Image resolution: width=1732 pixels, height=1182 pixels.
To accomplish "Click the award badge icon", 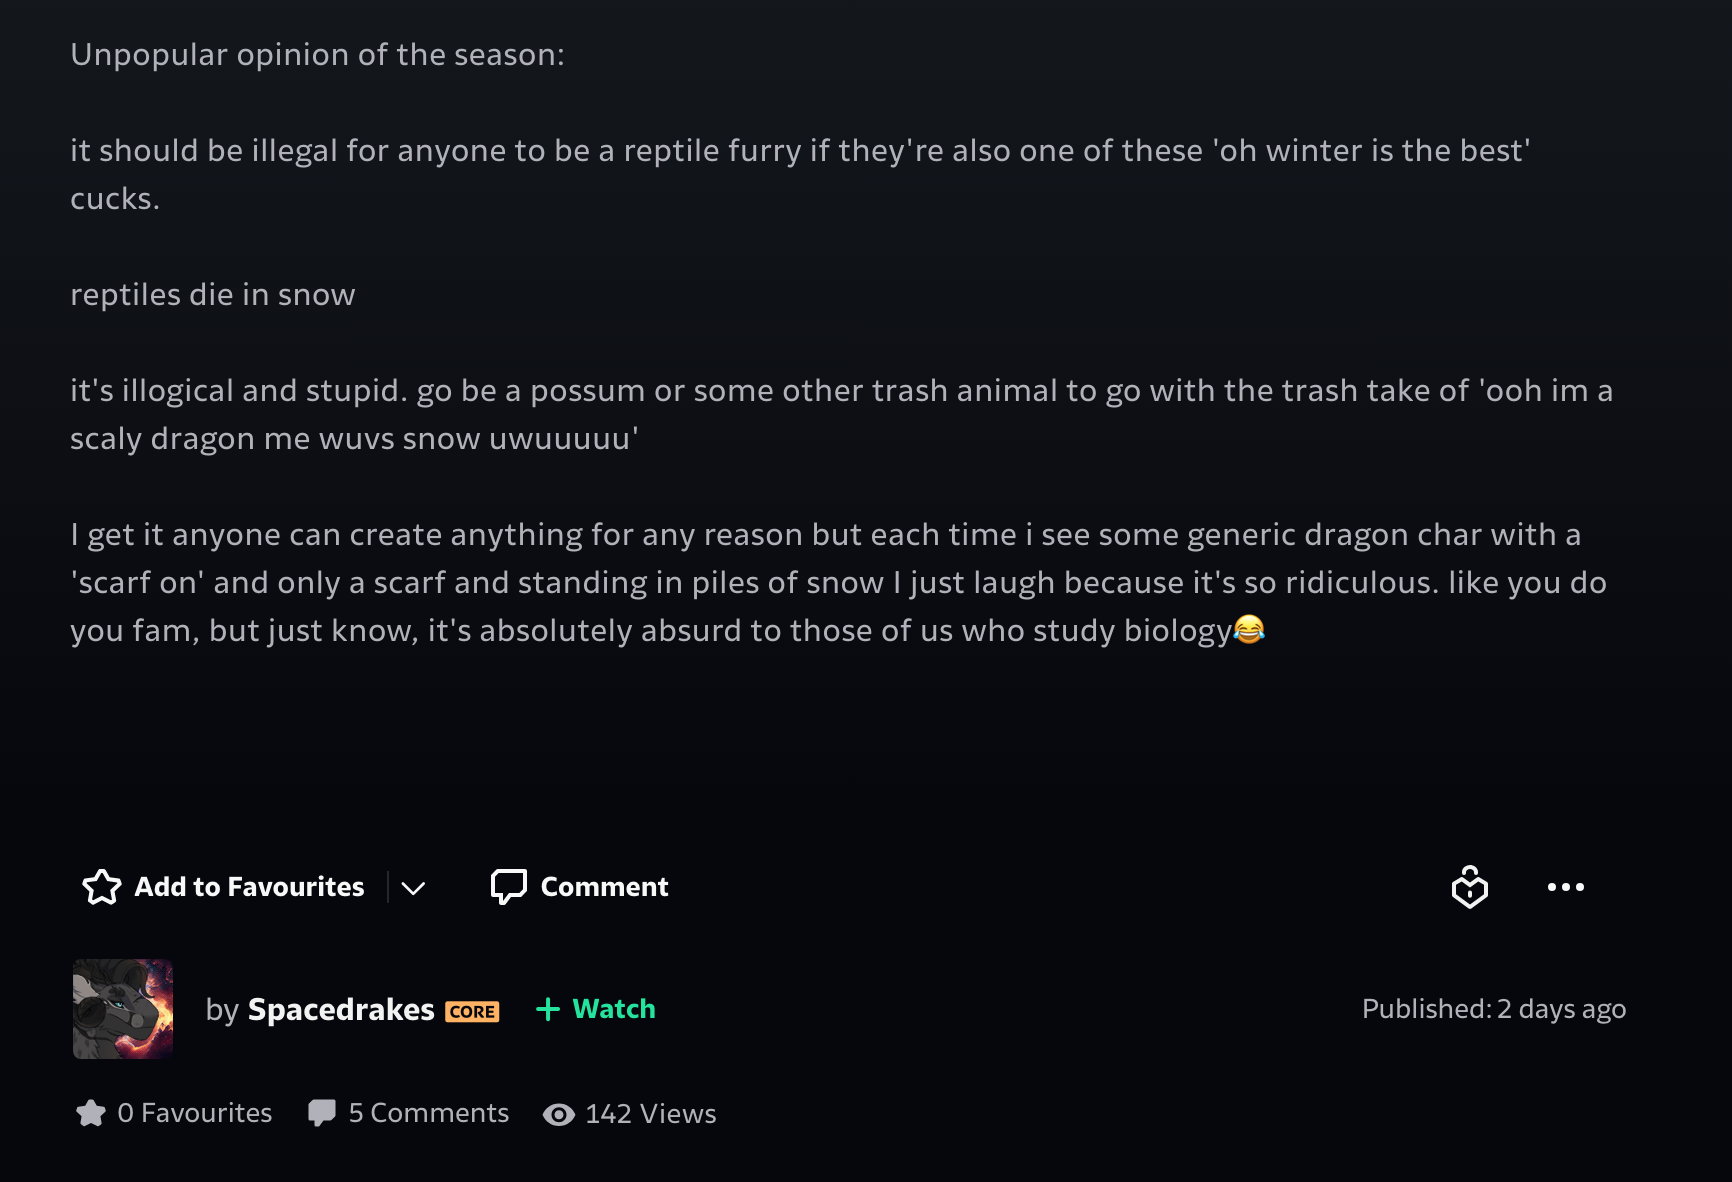I will (x=1470, y=887).
